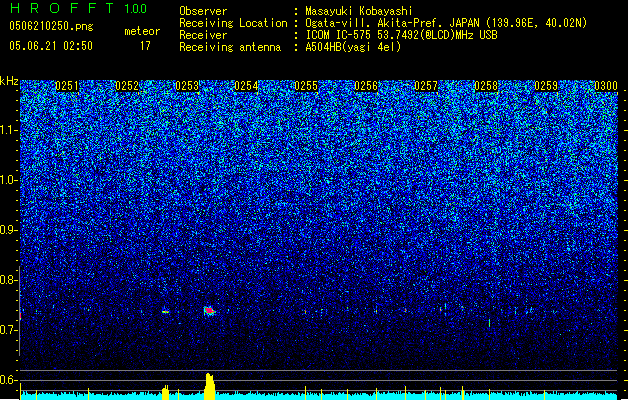Screen dimensions: 629x400
Task: Click observer name Masayuki Kobayashi
Action: point(359,11)
